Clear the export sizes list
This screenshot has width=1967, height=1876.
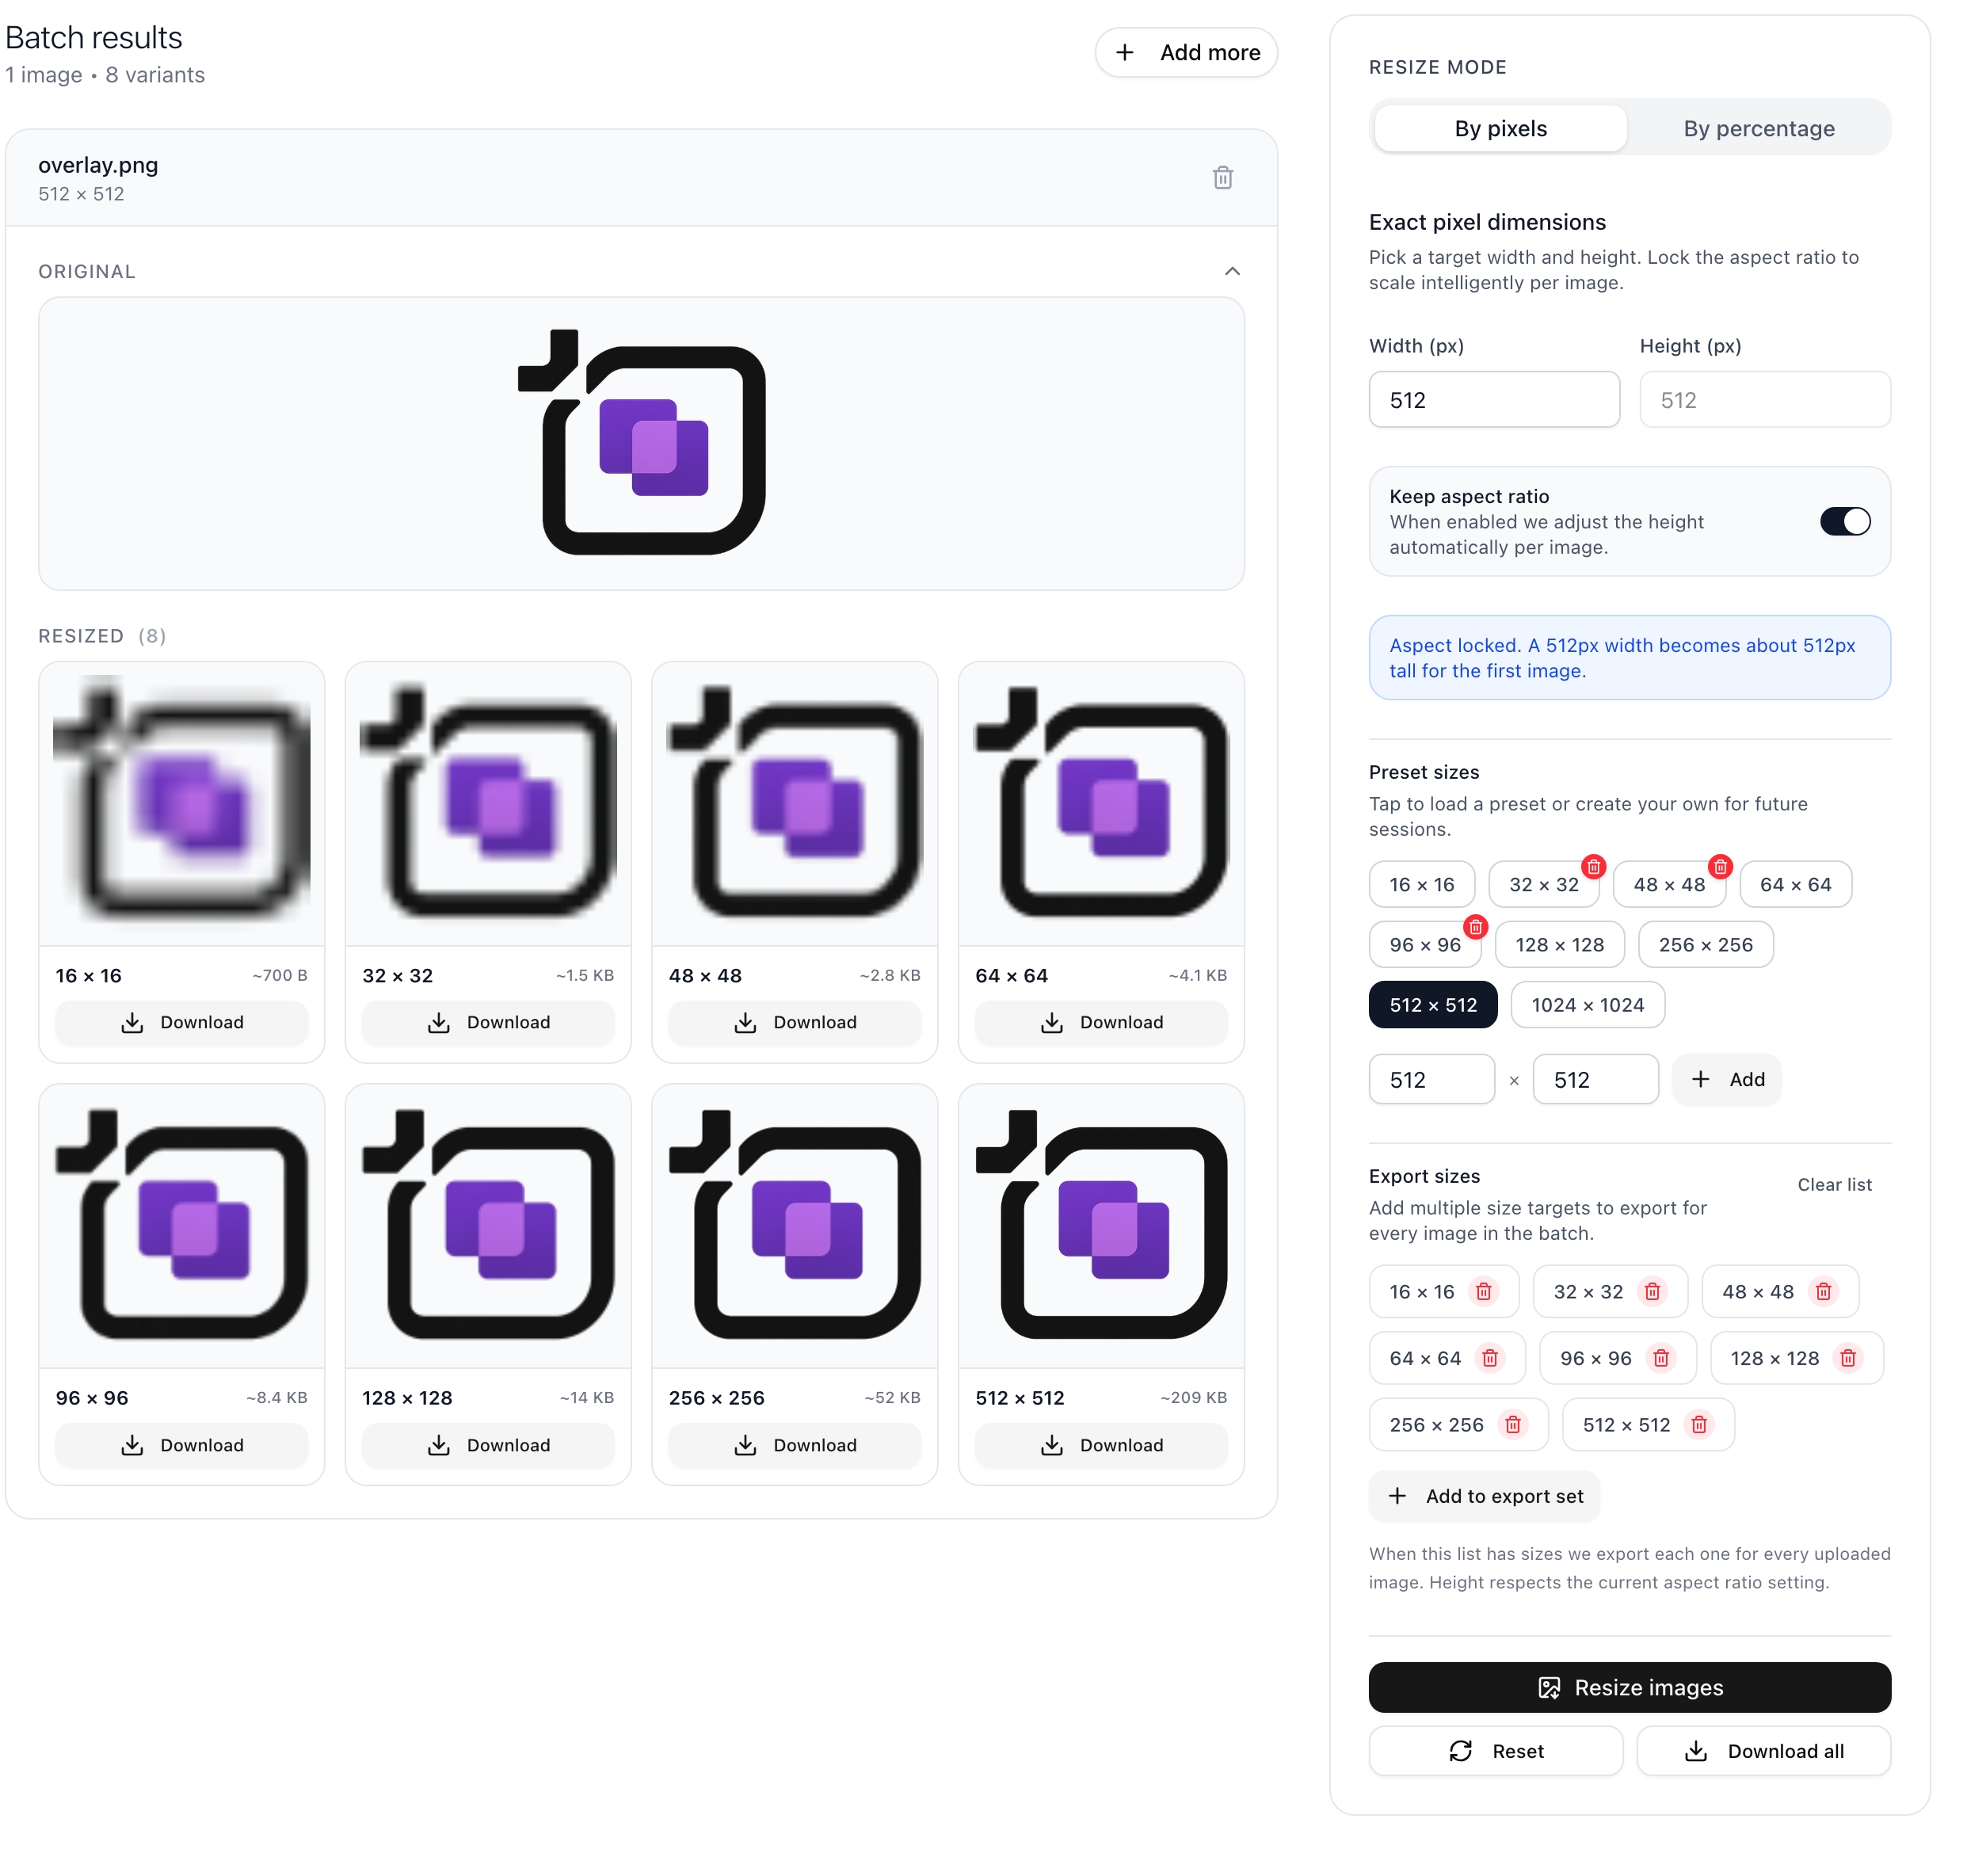(x=1834, y=1184)
